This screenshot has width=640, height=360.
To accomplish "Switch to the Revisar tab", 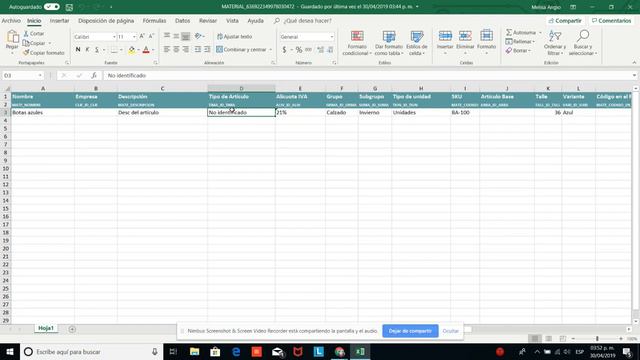I will pyautogui.click(x=208, y=20).
